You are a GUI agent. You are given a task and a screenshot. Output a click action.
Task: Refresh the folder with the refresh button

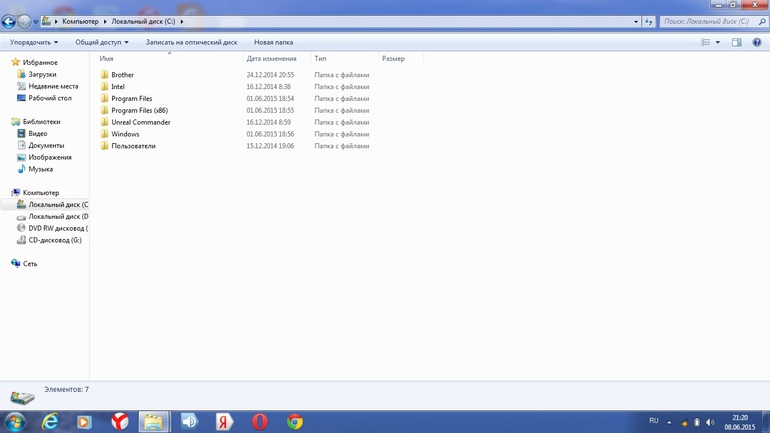(649, 22)
